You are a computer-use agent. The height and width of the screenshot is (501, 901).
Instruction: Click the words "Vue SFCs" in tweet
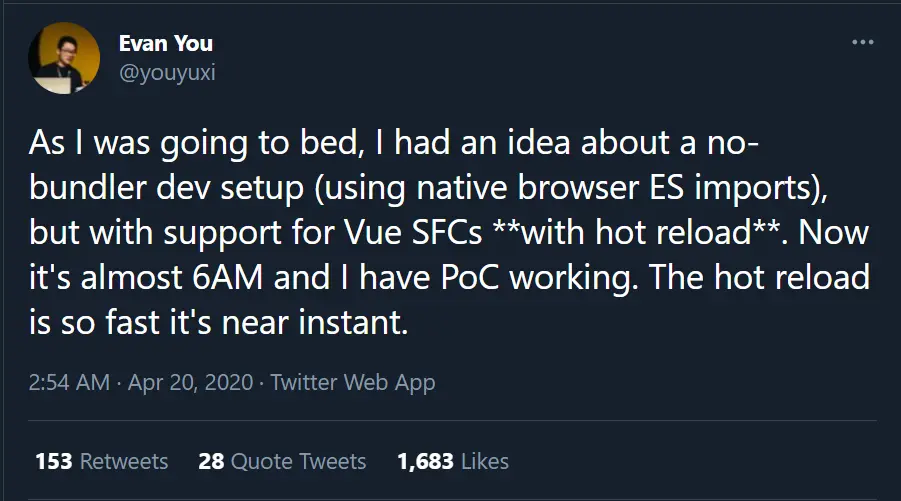point(413,232)
